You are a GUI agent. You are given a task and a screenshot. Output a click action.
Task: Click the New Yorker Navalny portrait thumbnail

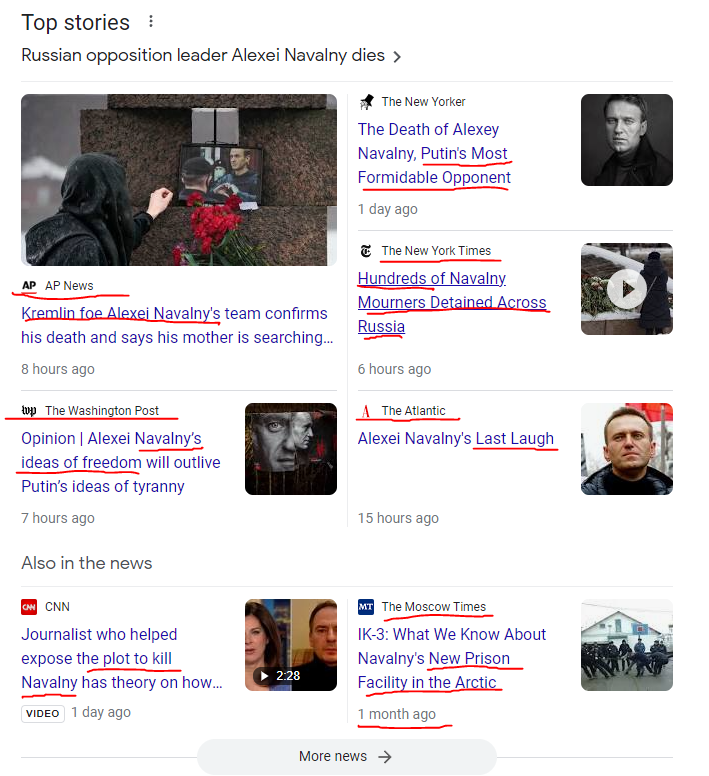pos(626,140)
